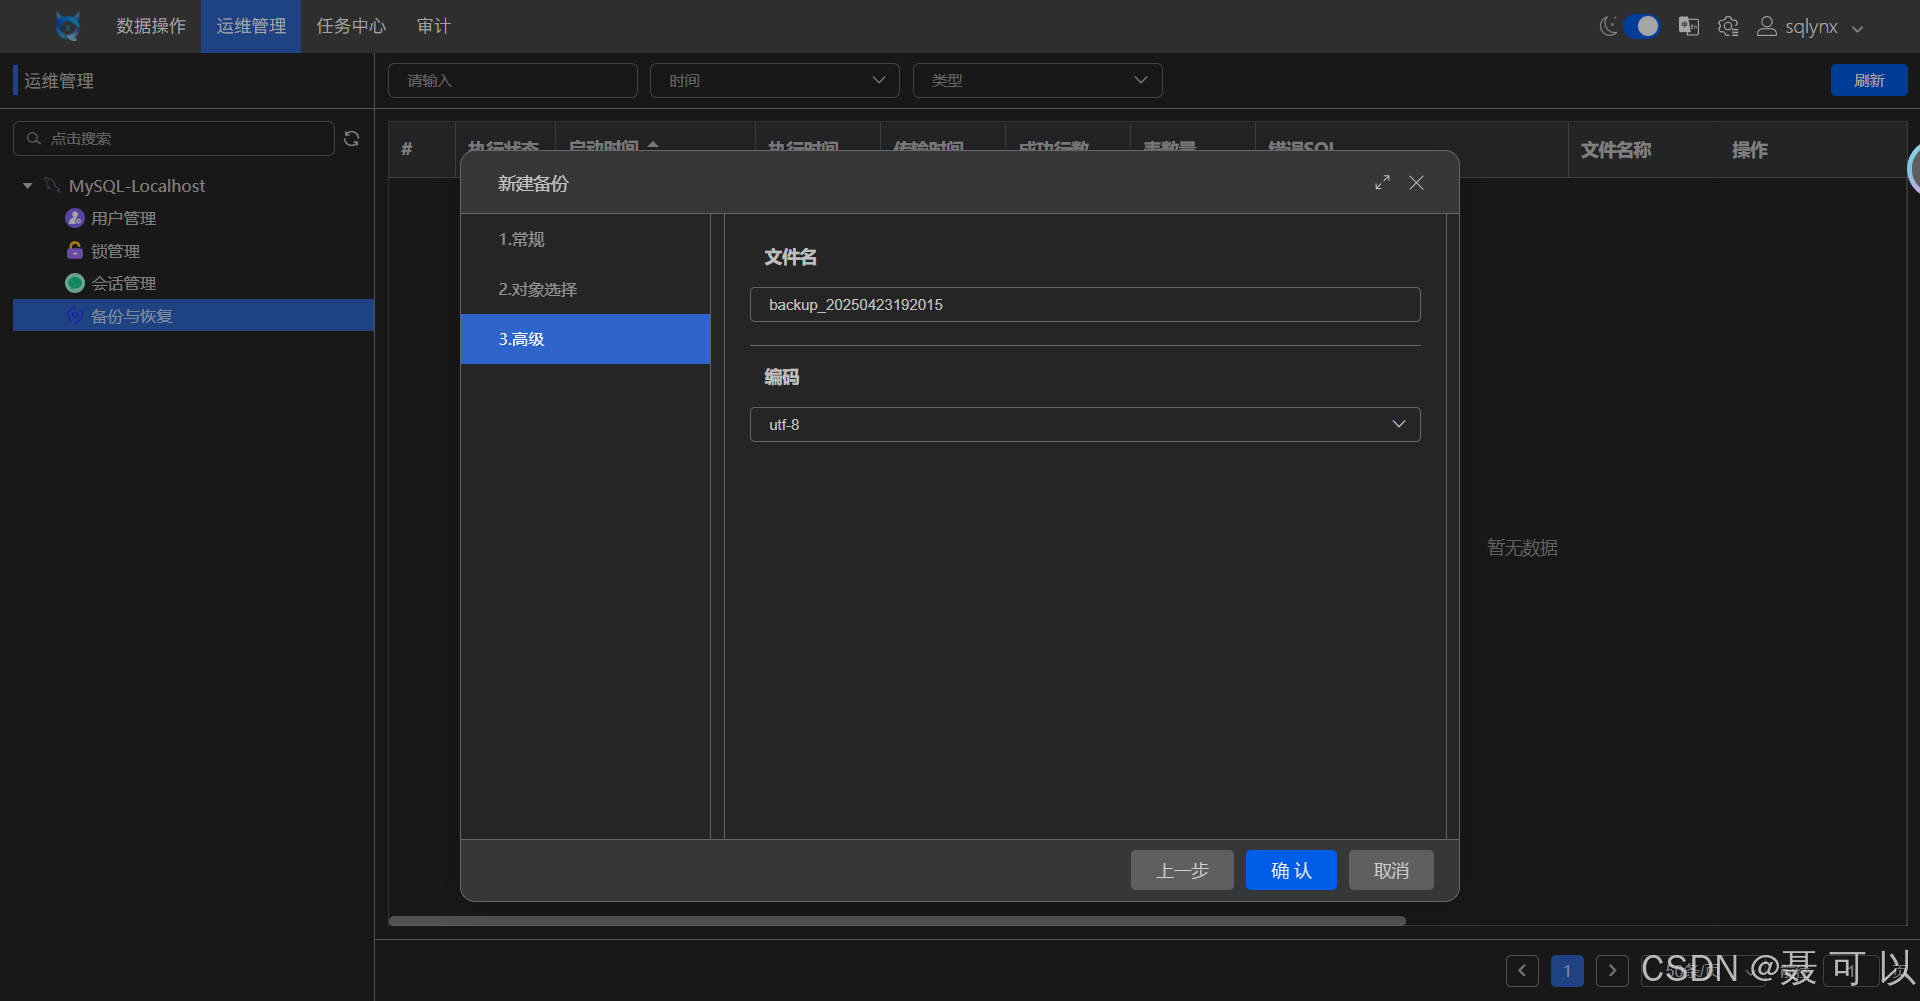Click the horizontal table scrollbar
Viewport: 1920px width, 1001px height.
click(897, 920)
